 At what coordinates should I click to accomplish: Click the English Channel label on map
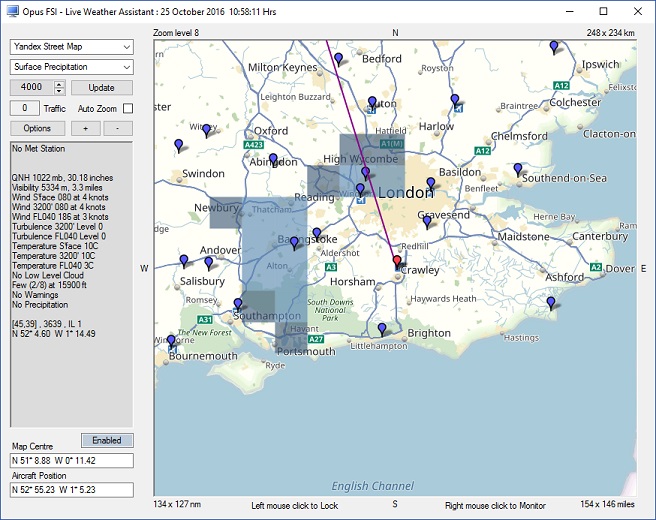tap(372, 486)
